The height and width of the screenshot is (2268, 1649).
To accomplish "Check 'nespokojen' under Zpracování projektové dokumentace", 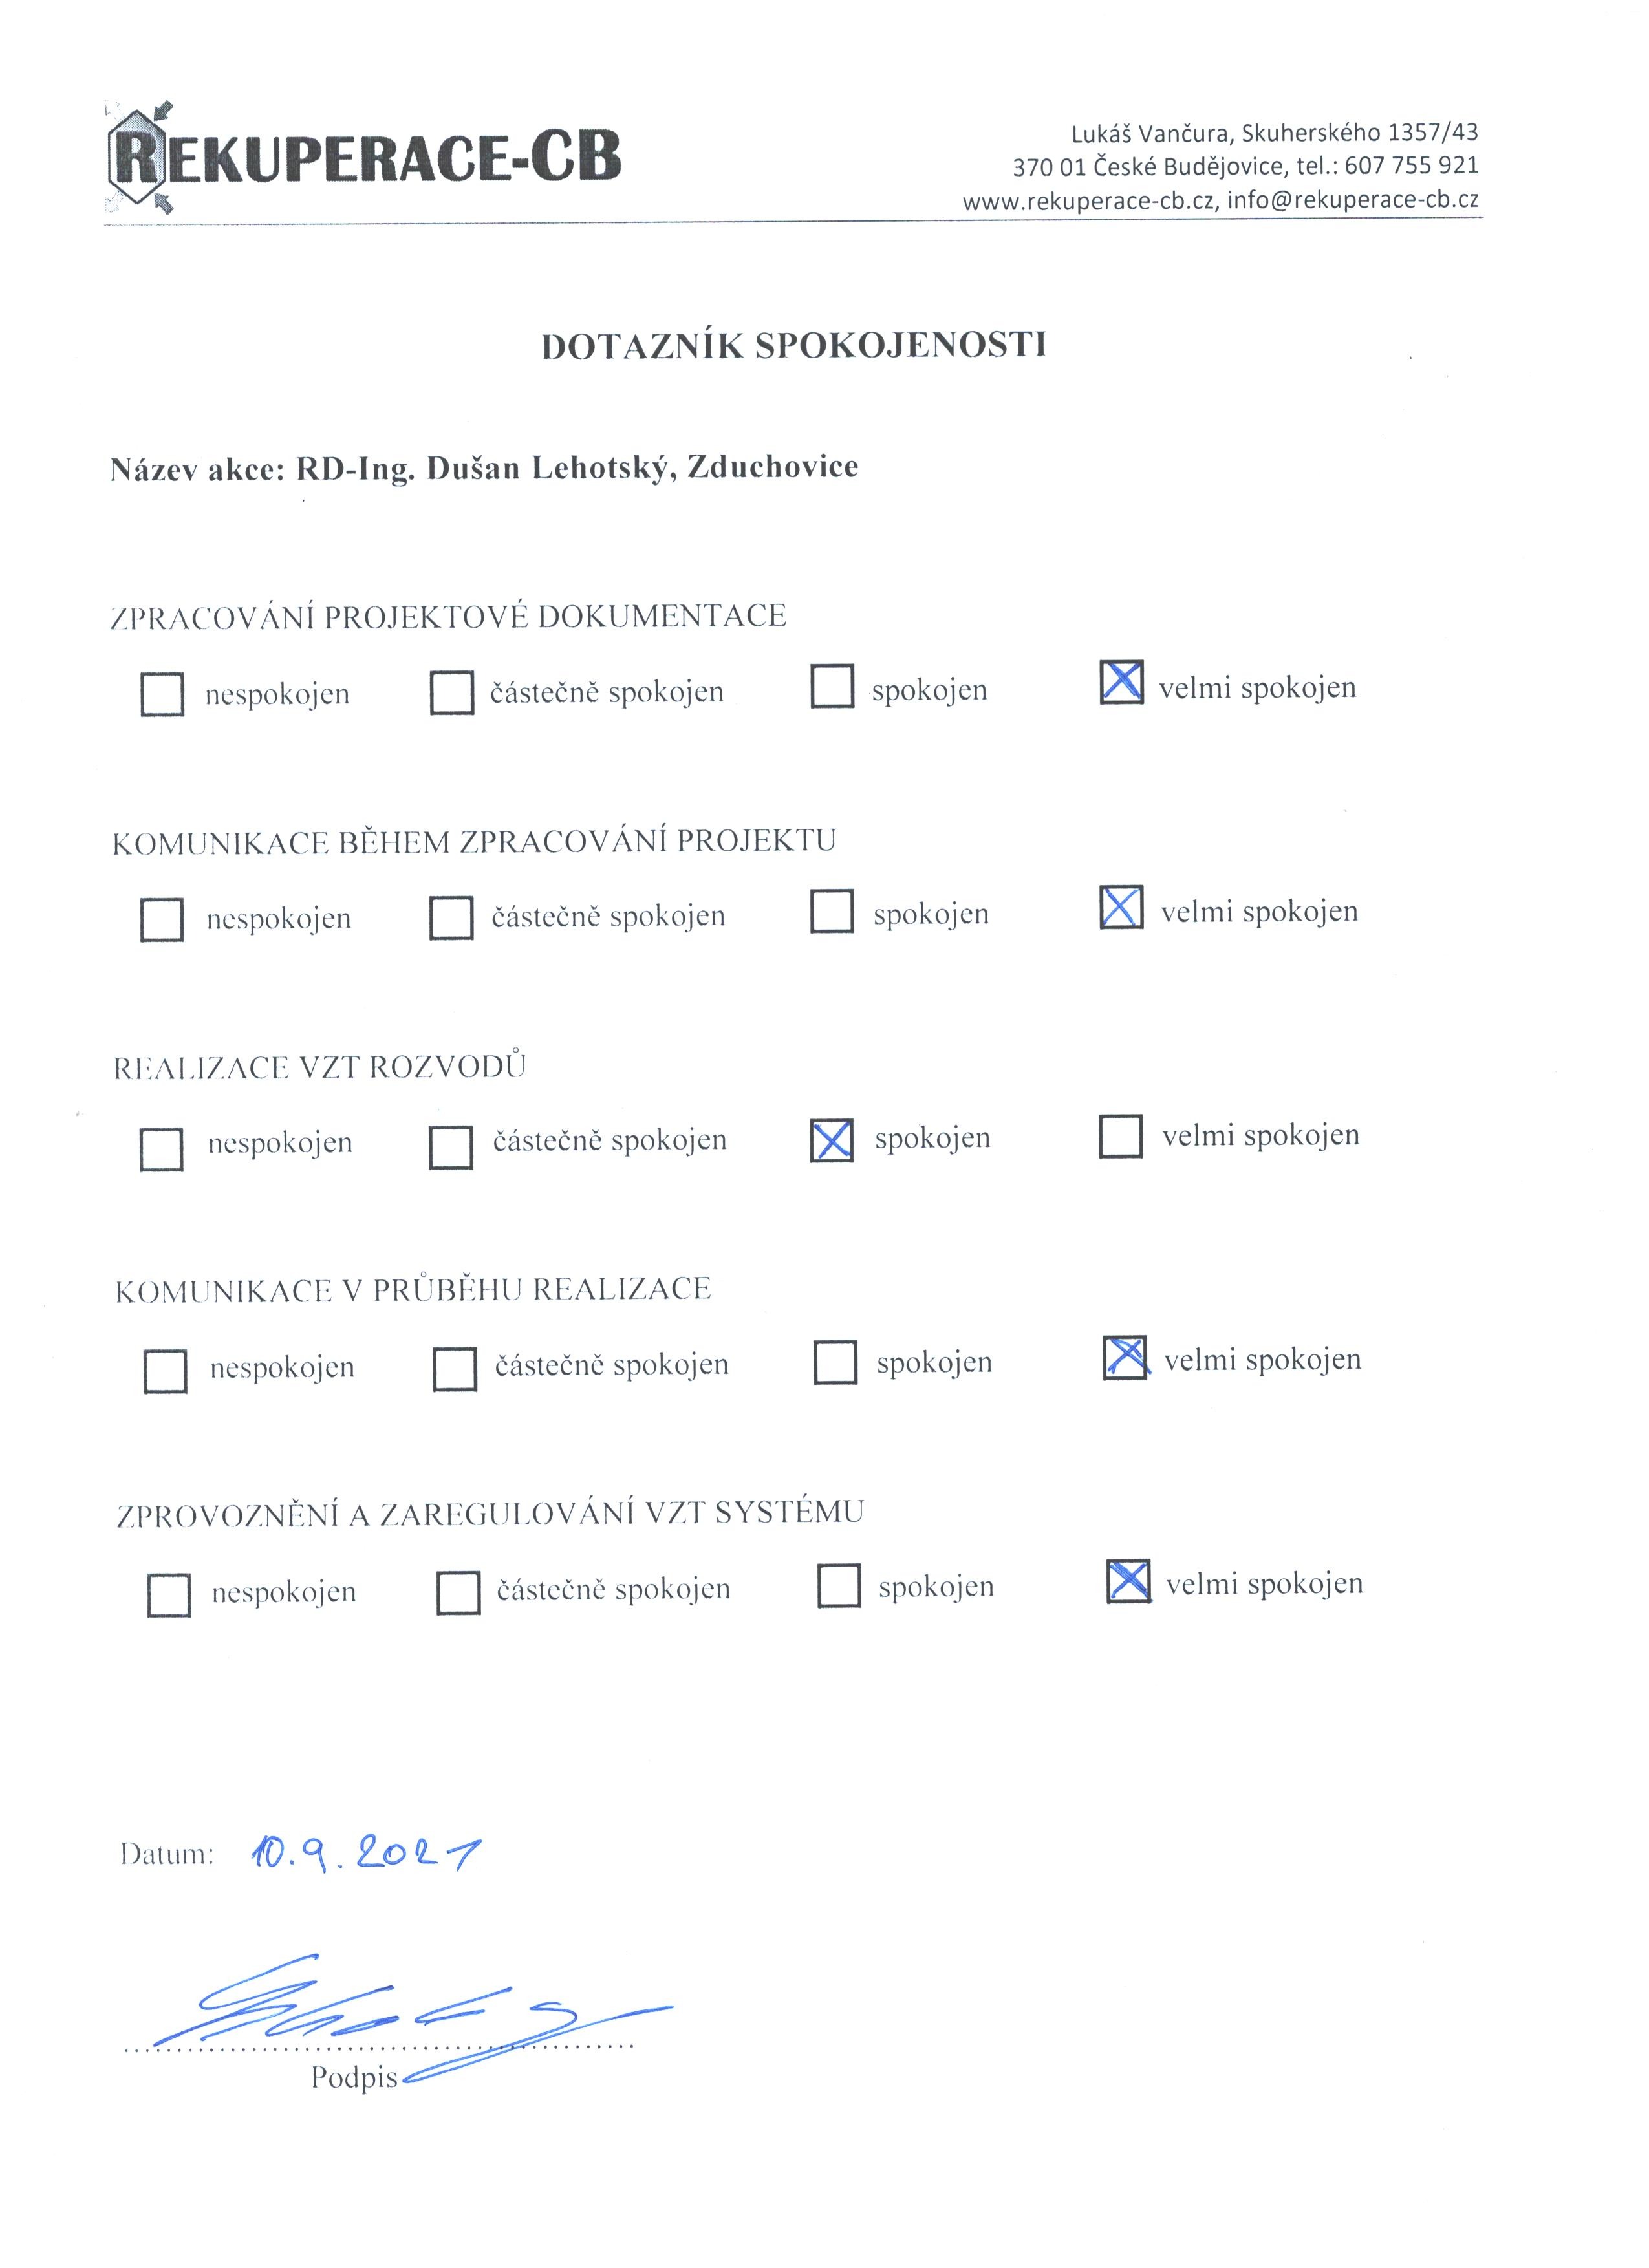I will (162, 694).
